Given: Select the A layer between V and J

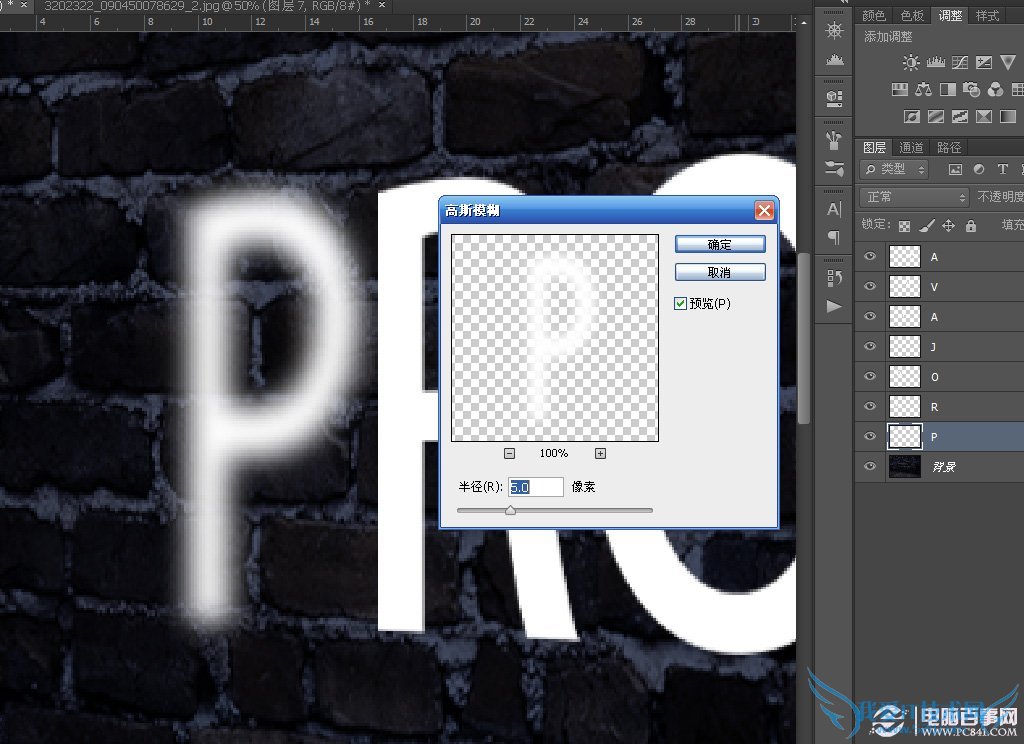Looking at the screenshot, I should click(x=940, y=316).
